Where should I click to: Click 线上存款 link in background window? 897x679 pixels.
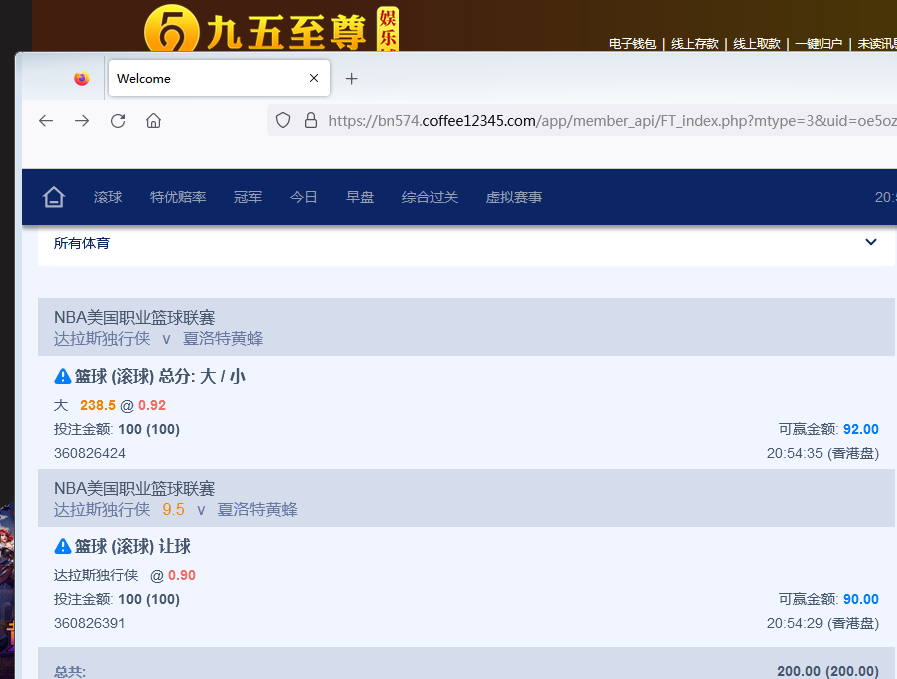click(694, 44)
